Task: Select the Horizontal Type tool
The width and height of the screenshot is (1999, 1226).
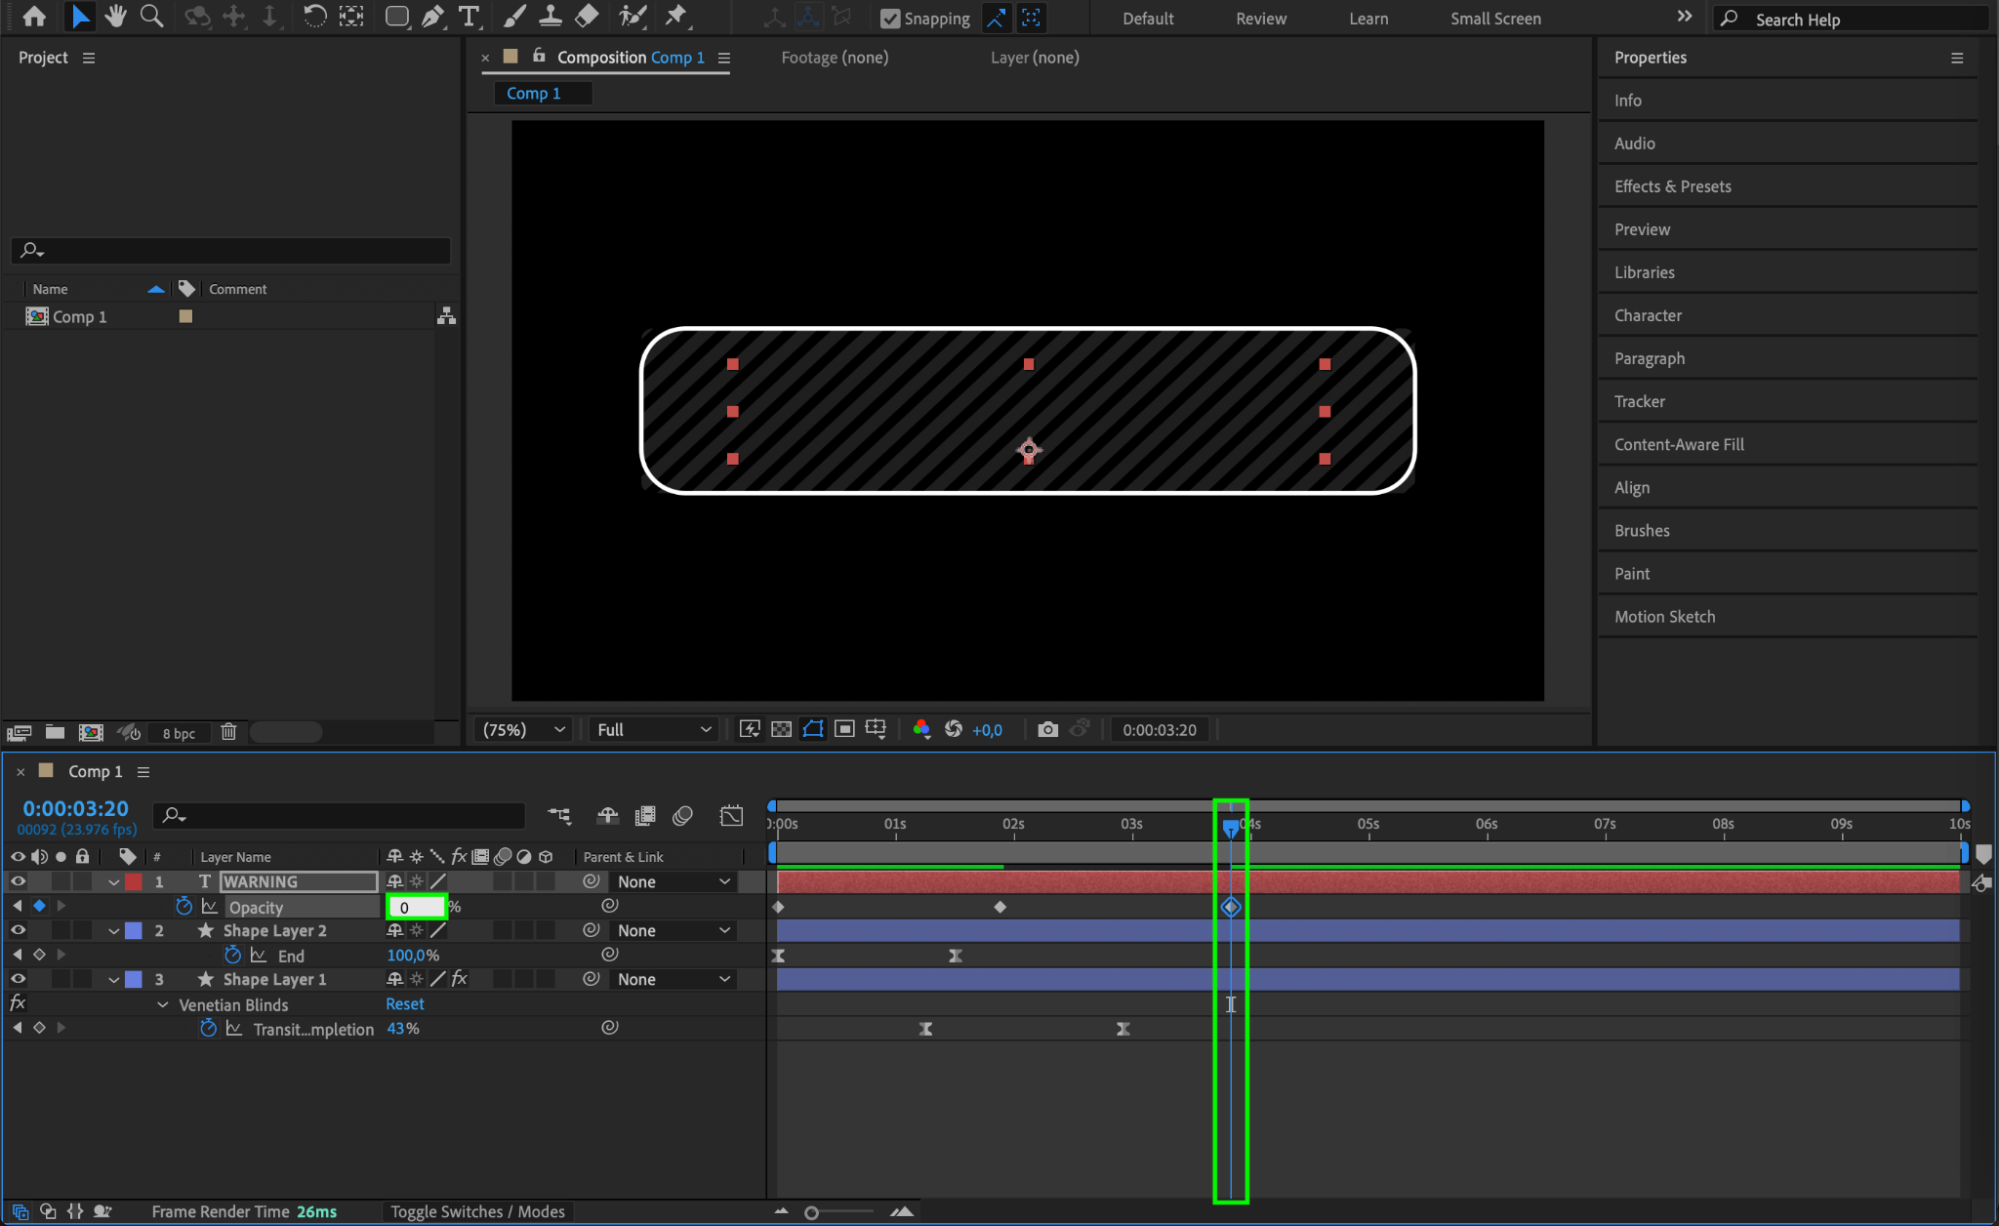Action: 468,16
